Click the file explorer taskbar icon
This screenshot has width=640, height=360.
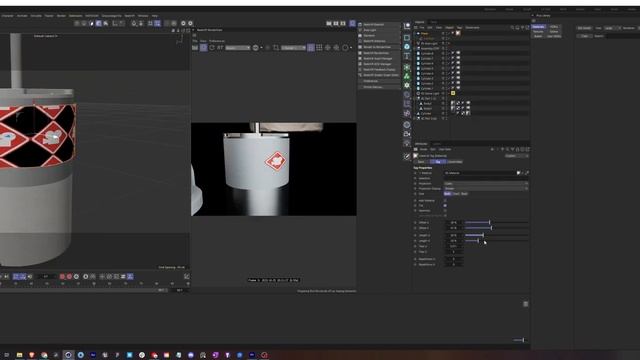19,355
